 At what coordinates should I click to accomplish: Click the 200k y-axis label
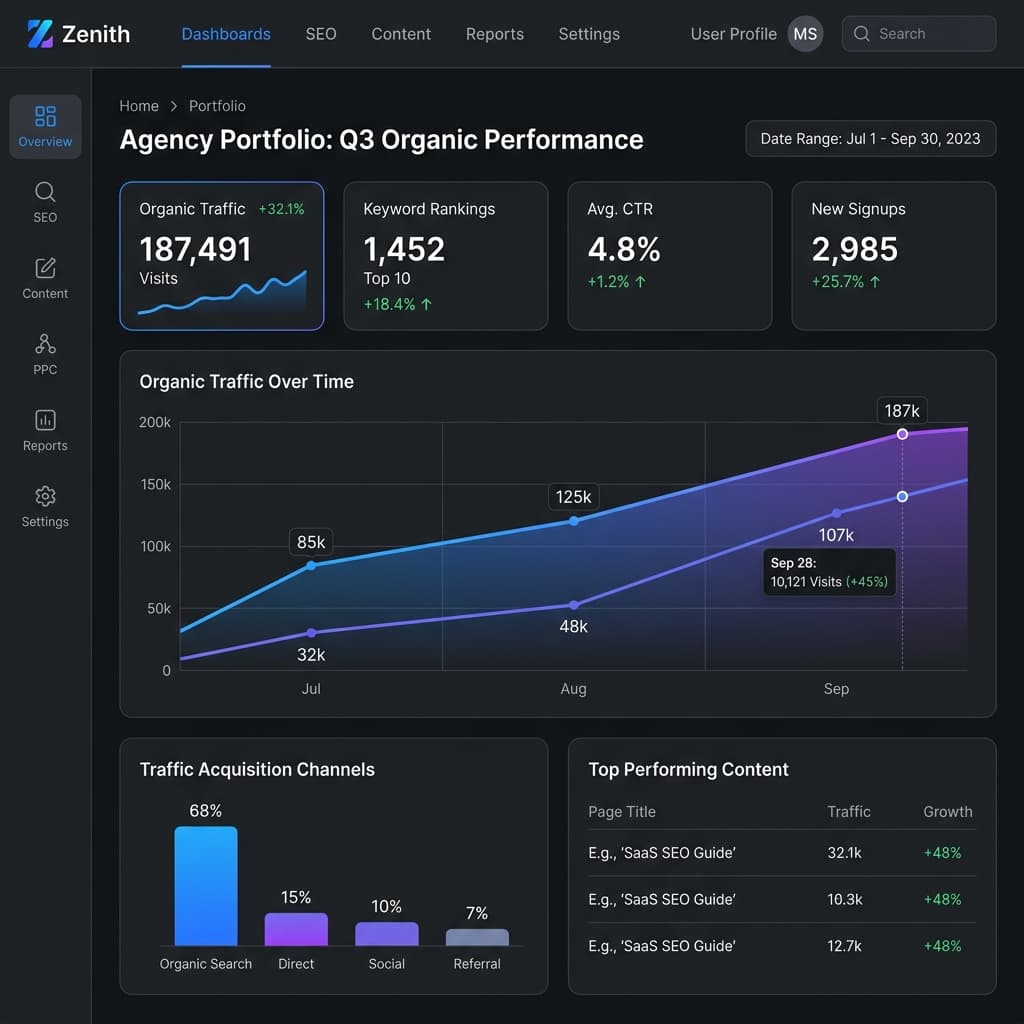(x=155, y=422)
